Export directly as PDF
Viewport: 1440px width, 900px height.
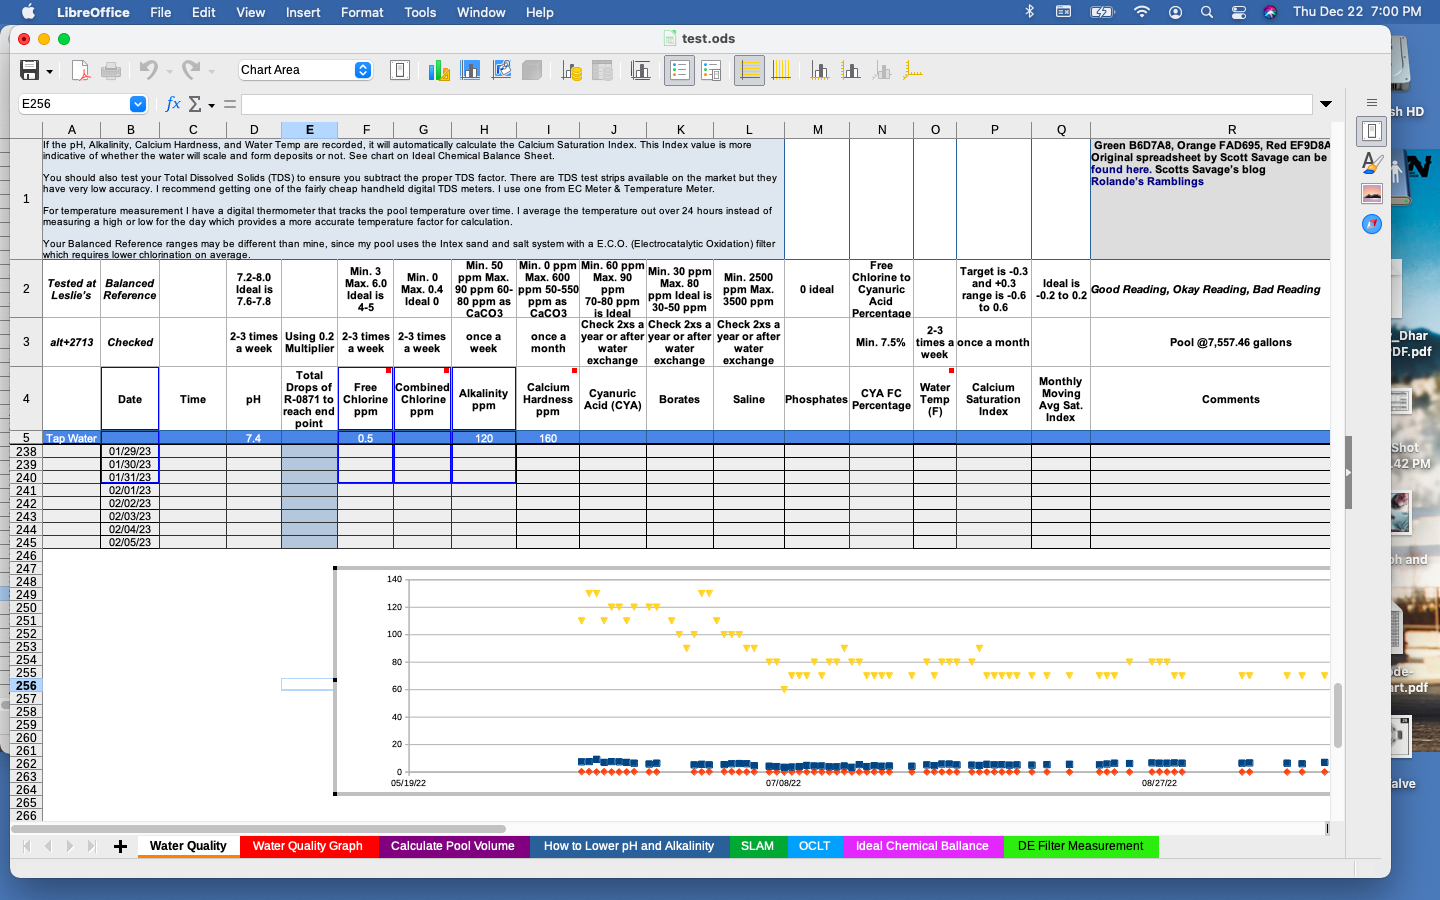[81, 70]
